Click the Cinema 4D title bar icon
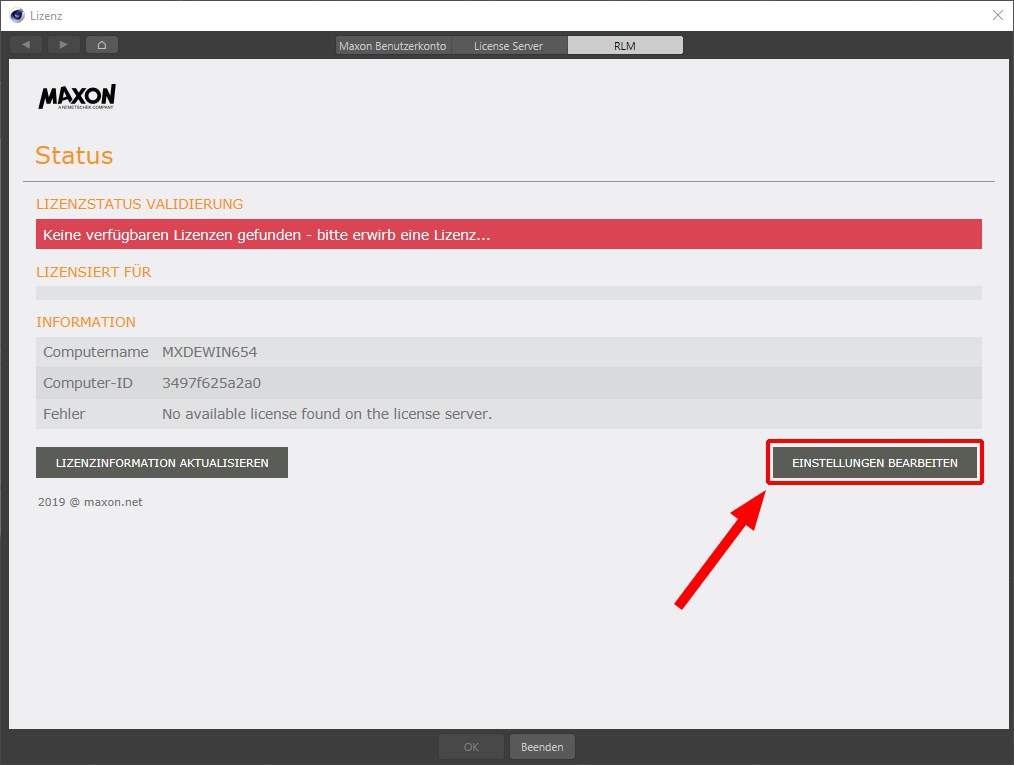This screenshot has height=765, width=1014. pyautogui.click(x=16, y=15)
